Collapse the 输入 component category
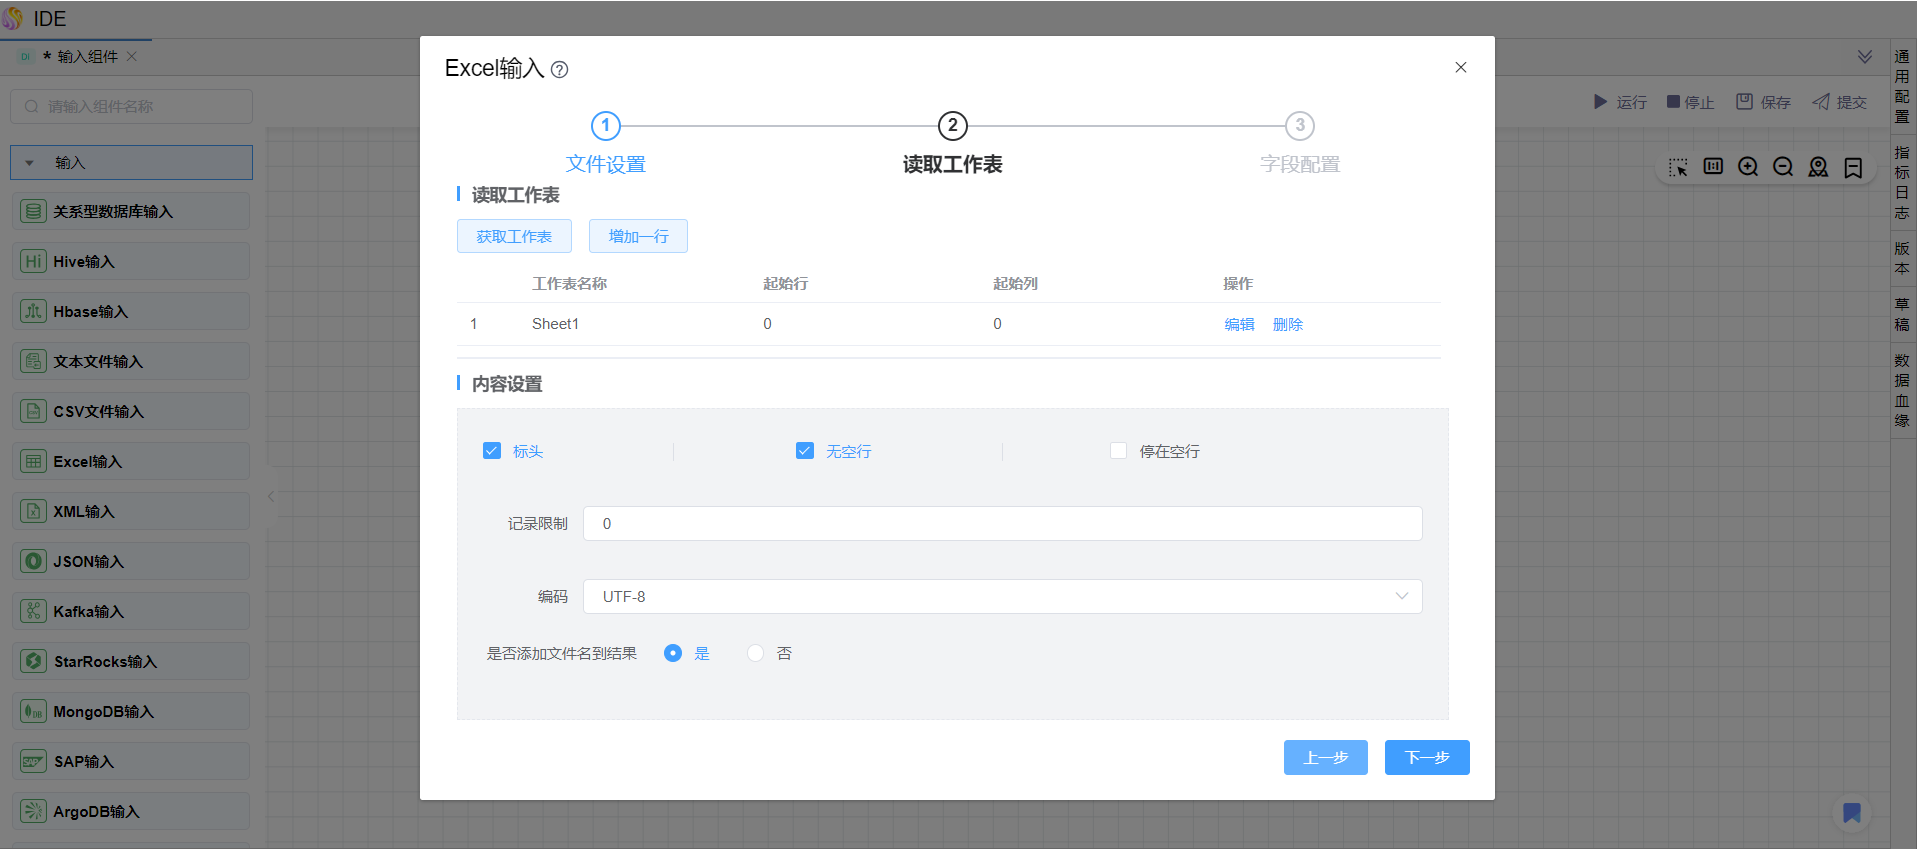The height and width of the screenshot is (849, 1917). pos(30,163)
